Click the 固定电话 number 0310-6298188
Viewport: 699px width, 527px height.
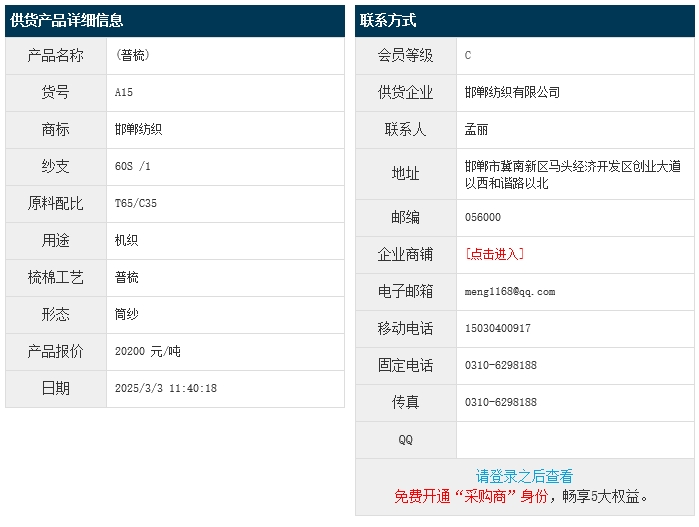tap(501, 365)
